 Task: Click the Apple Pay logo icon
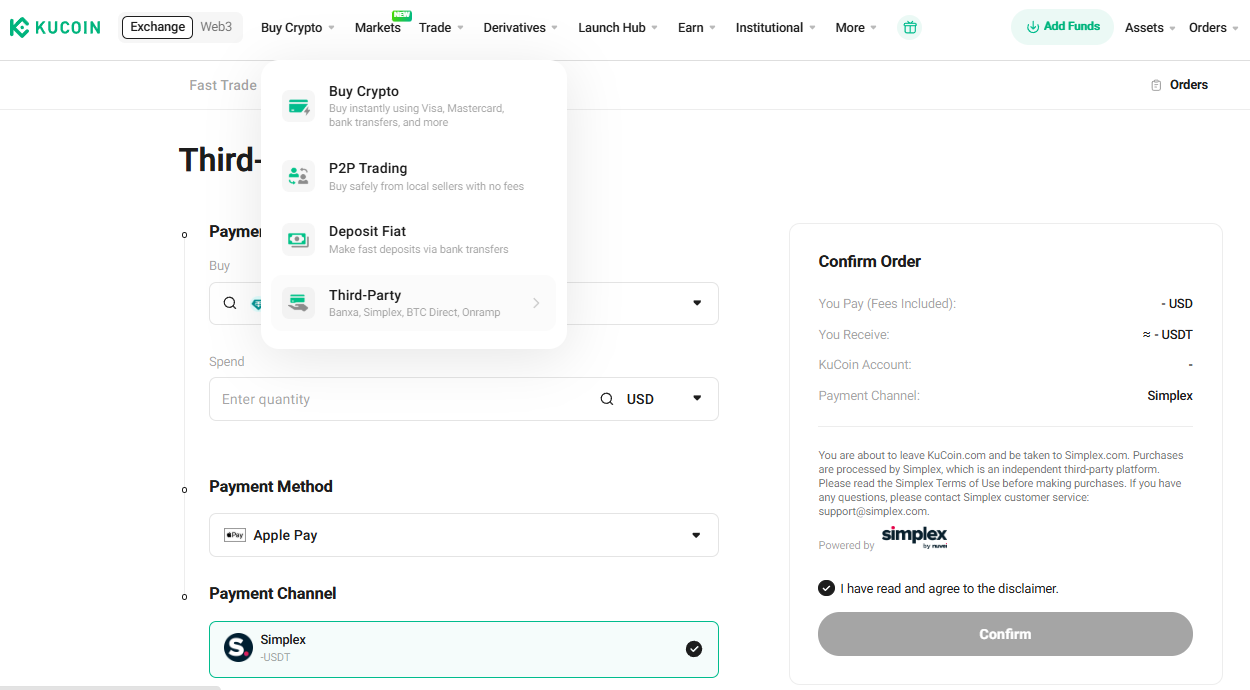235,535
